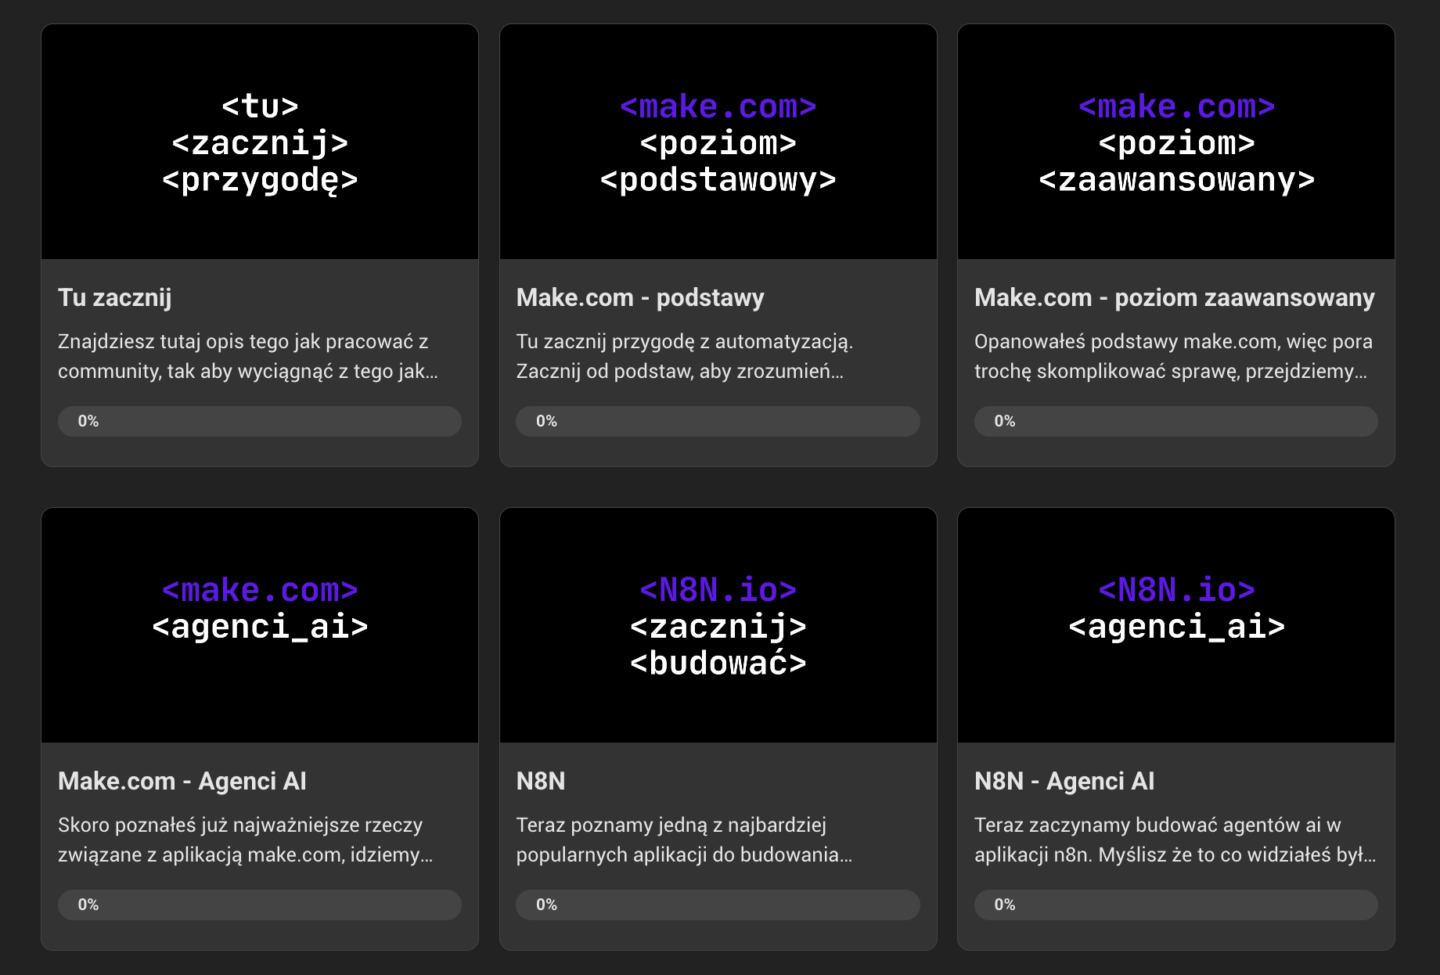Click the "N8N - Agenci AI" progress bar
The width and height of the screenshot is (1440, 975).
click(1176, 905)
